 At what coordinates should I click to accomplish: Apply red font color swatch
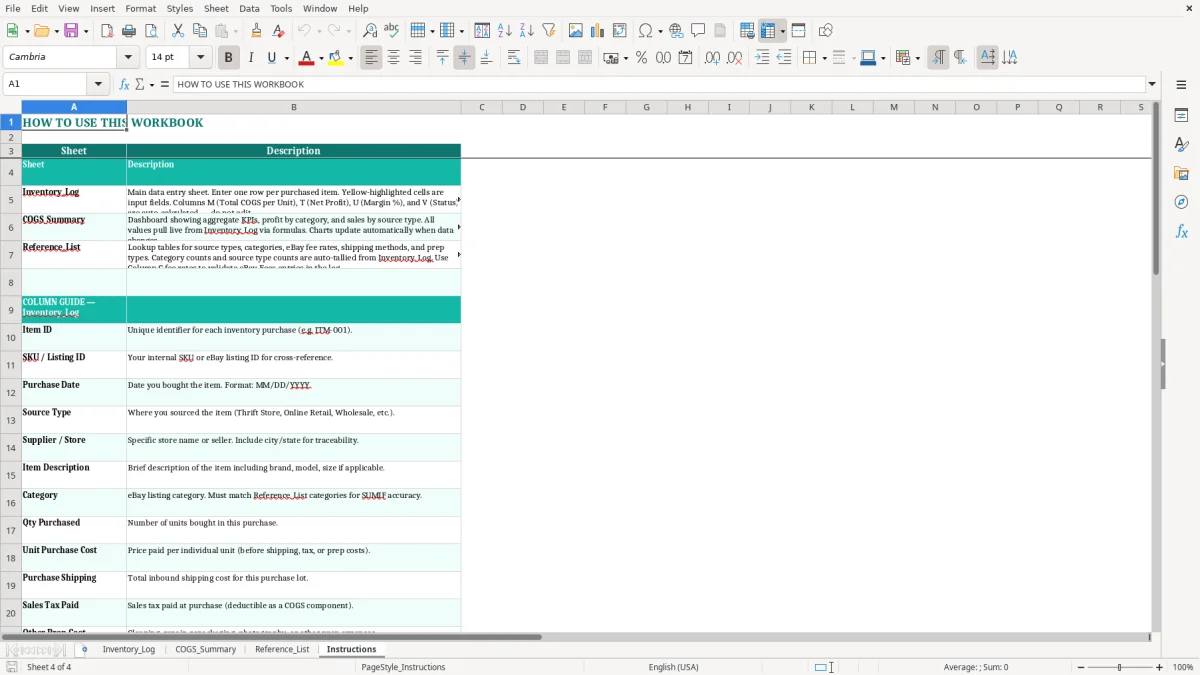pyautogui.click(x=306, y=58)
